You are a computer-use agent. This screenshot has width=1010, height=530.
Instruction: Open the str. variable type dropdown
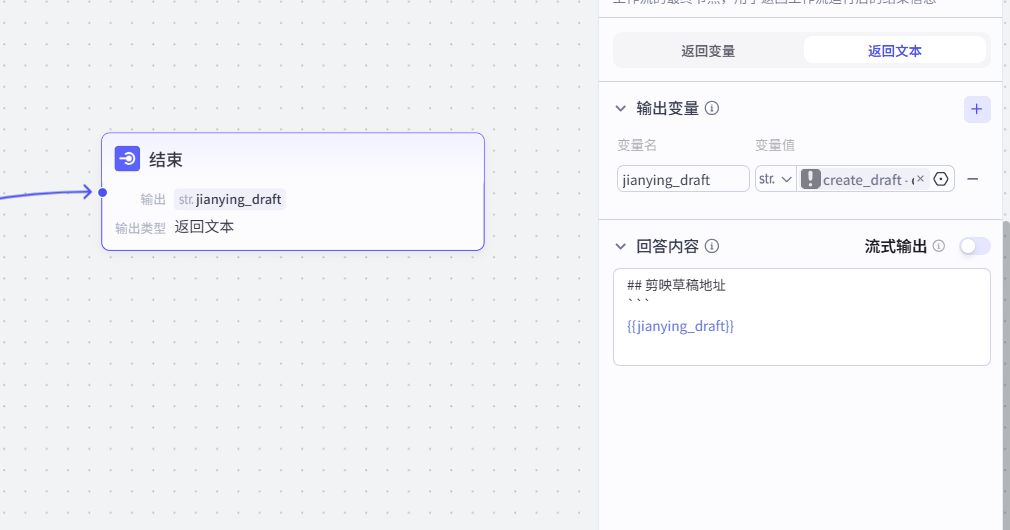(x=776, y=179)
